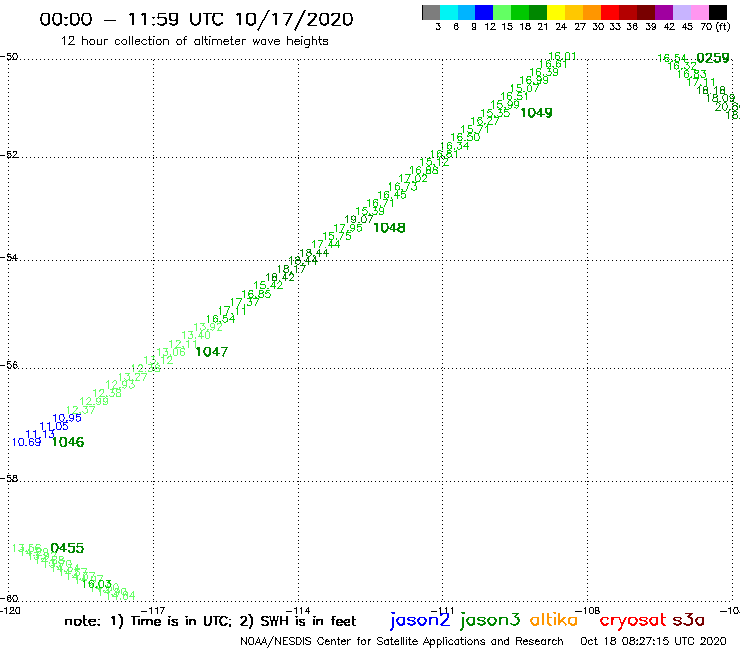
Task: Click the pass time label 0259
Action: click(713, 58)
